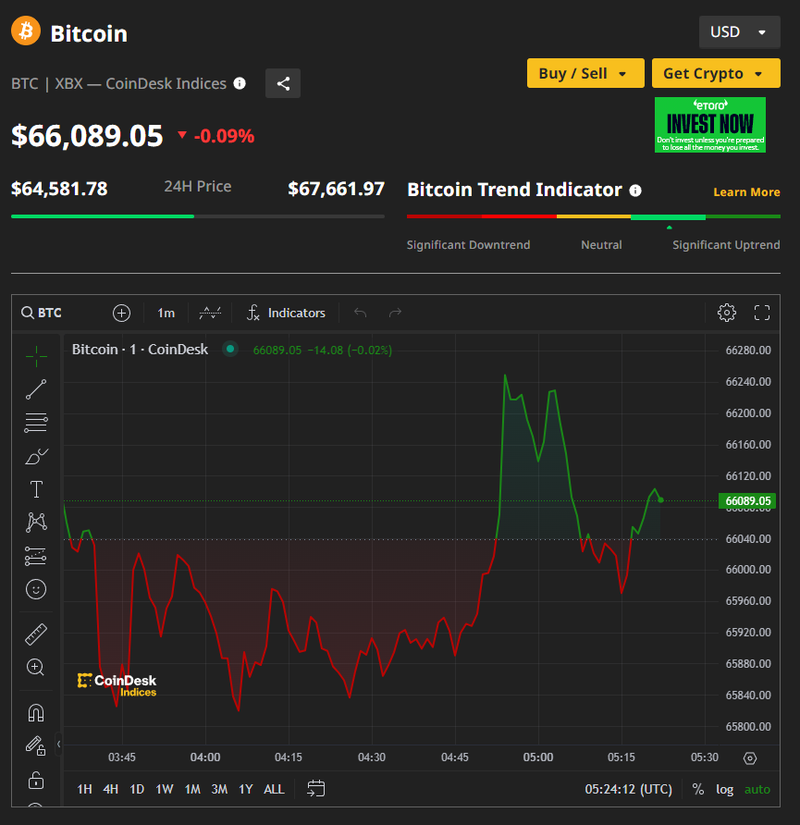Choose the brush drawing tool
This screenshot has height=825, width=800.
(x=36, y=456)
